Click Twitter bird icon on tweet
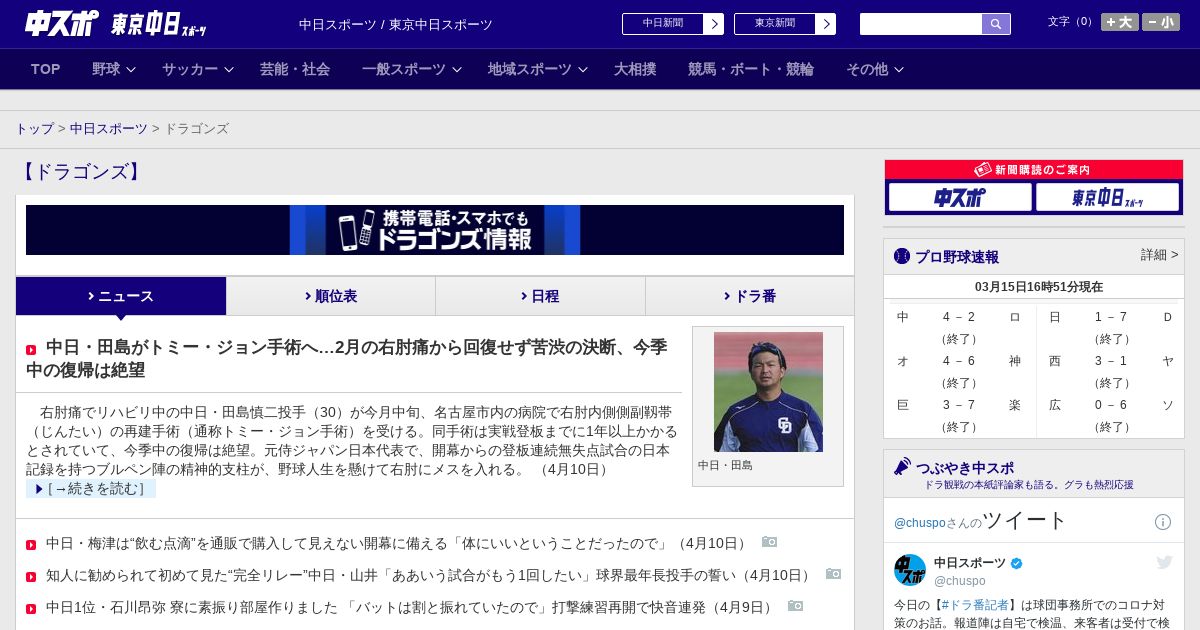Image resolution: width=1200 pixels, height=630 pixels. [1164, 562]
